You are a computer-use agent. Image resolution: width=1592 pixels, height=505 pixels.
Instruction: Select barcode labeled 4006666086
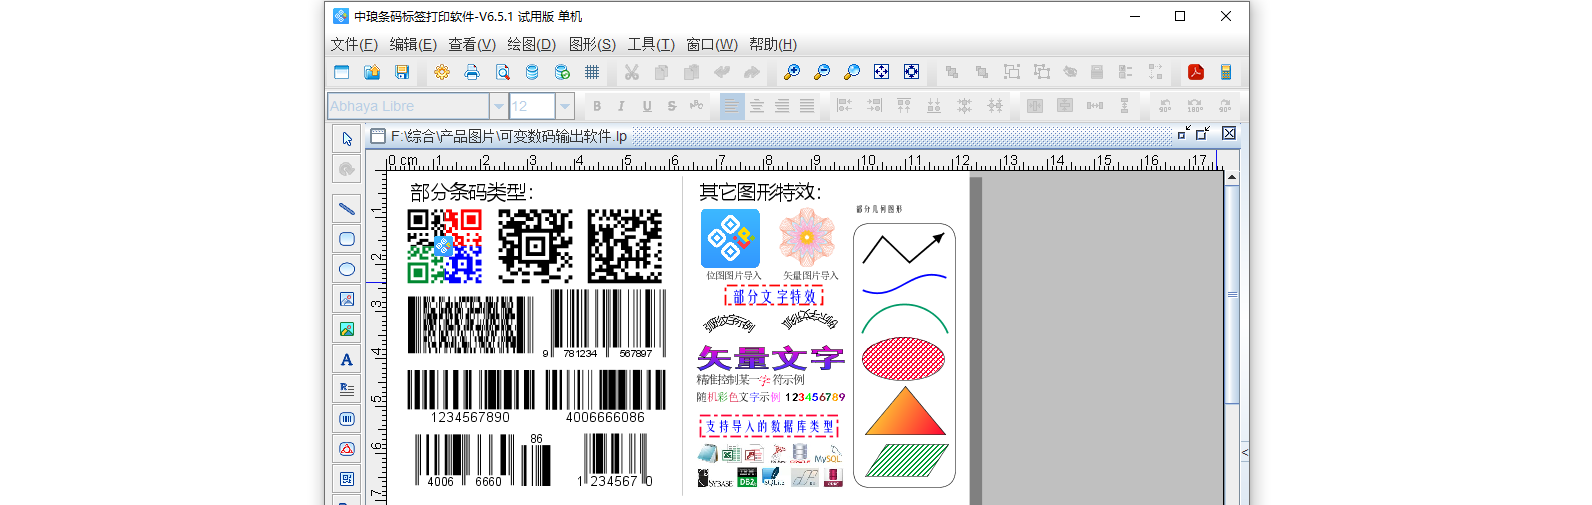click(x=605, y=397)
